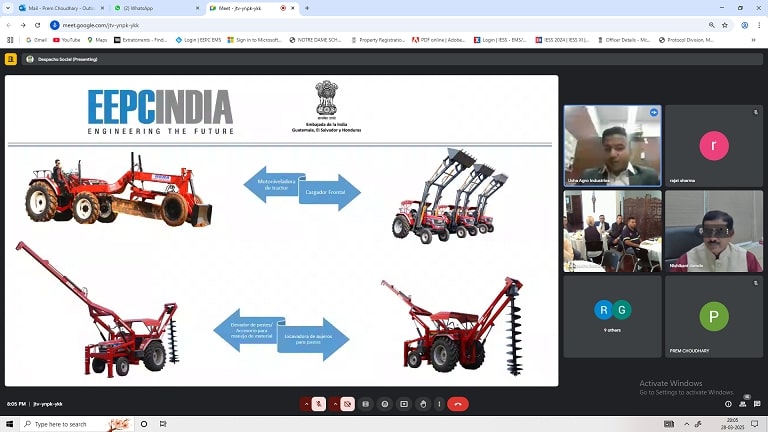This screenshot has width=768, height=432.
Task: Raise hand in the meeting
Action: [423, 404]
